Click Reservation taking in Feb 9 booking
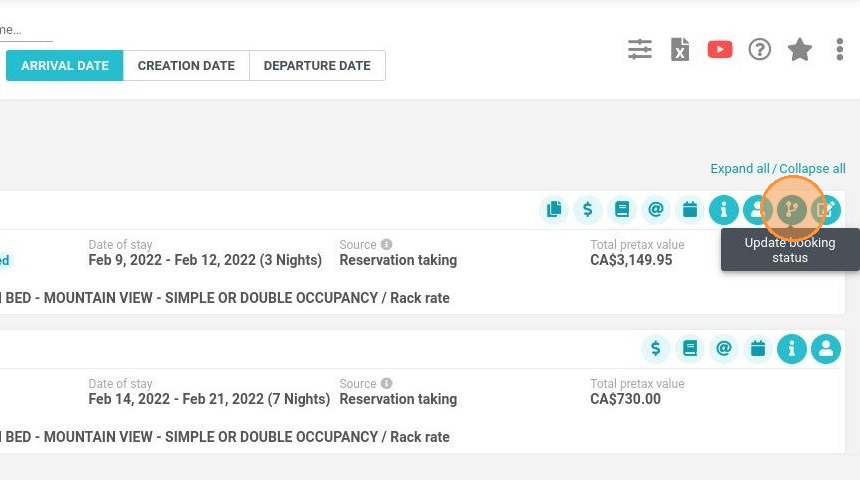Screen dimensions: 860x480 pyautogui.click(x=398, y=260)
